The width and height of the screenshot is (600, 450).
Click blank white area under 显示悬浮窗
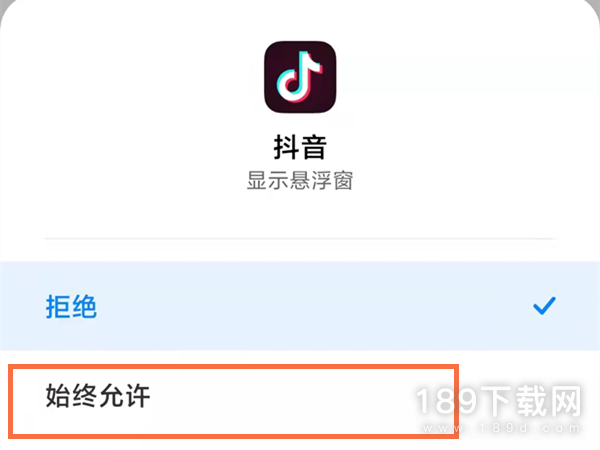click(x=300, y=214)
